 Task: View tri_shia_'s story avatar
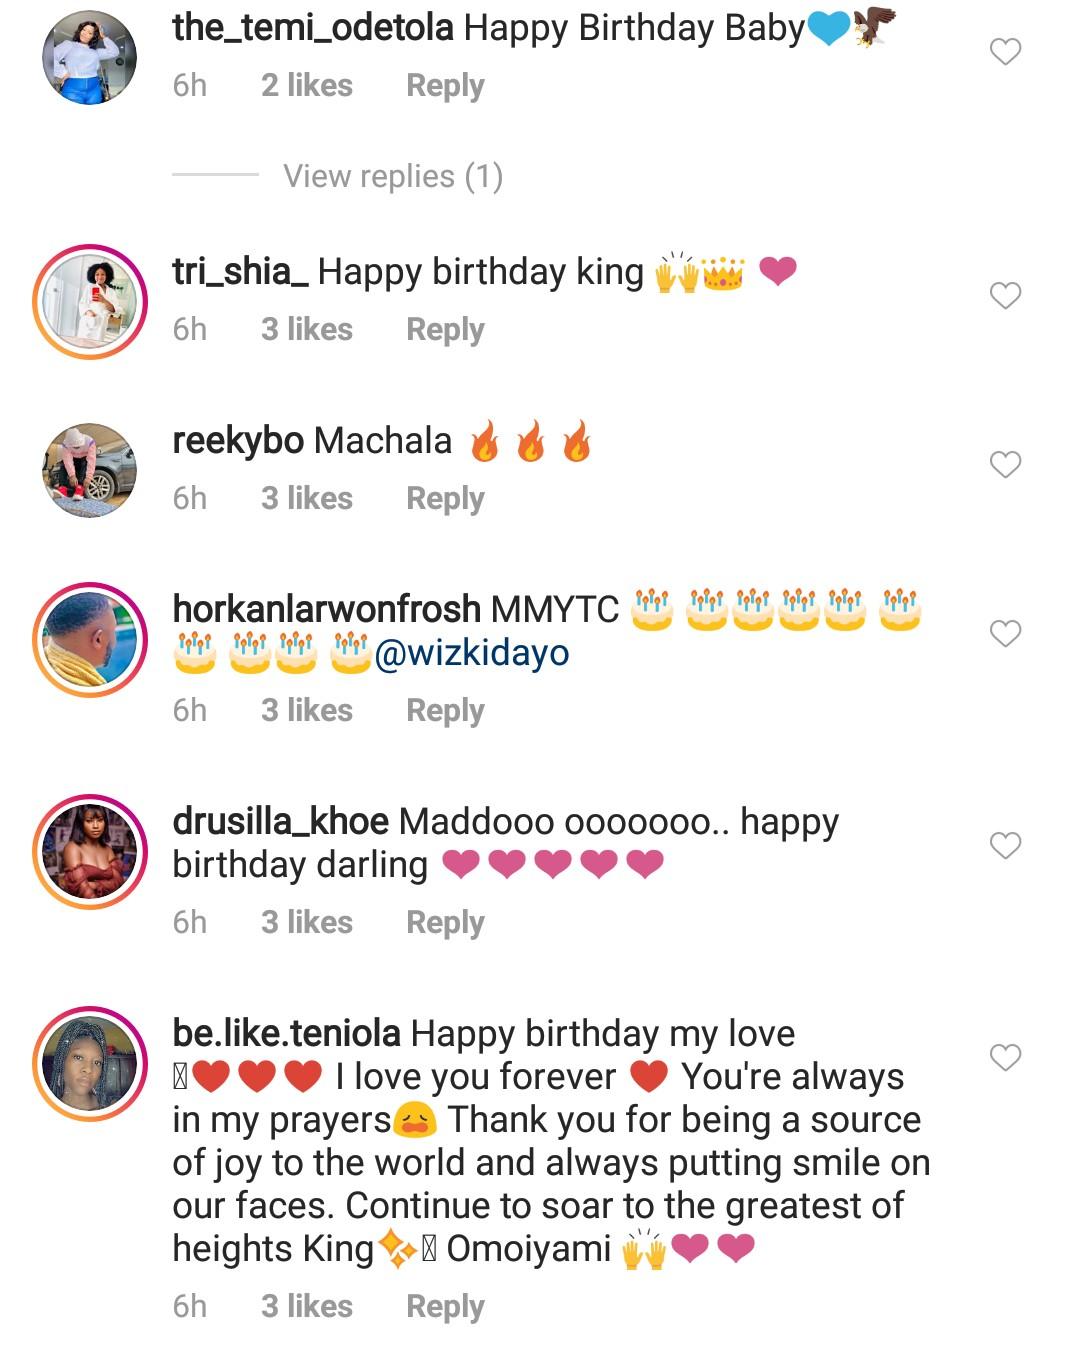89,301
